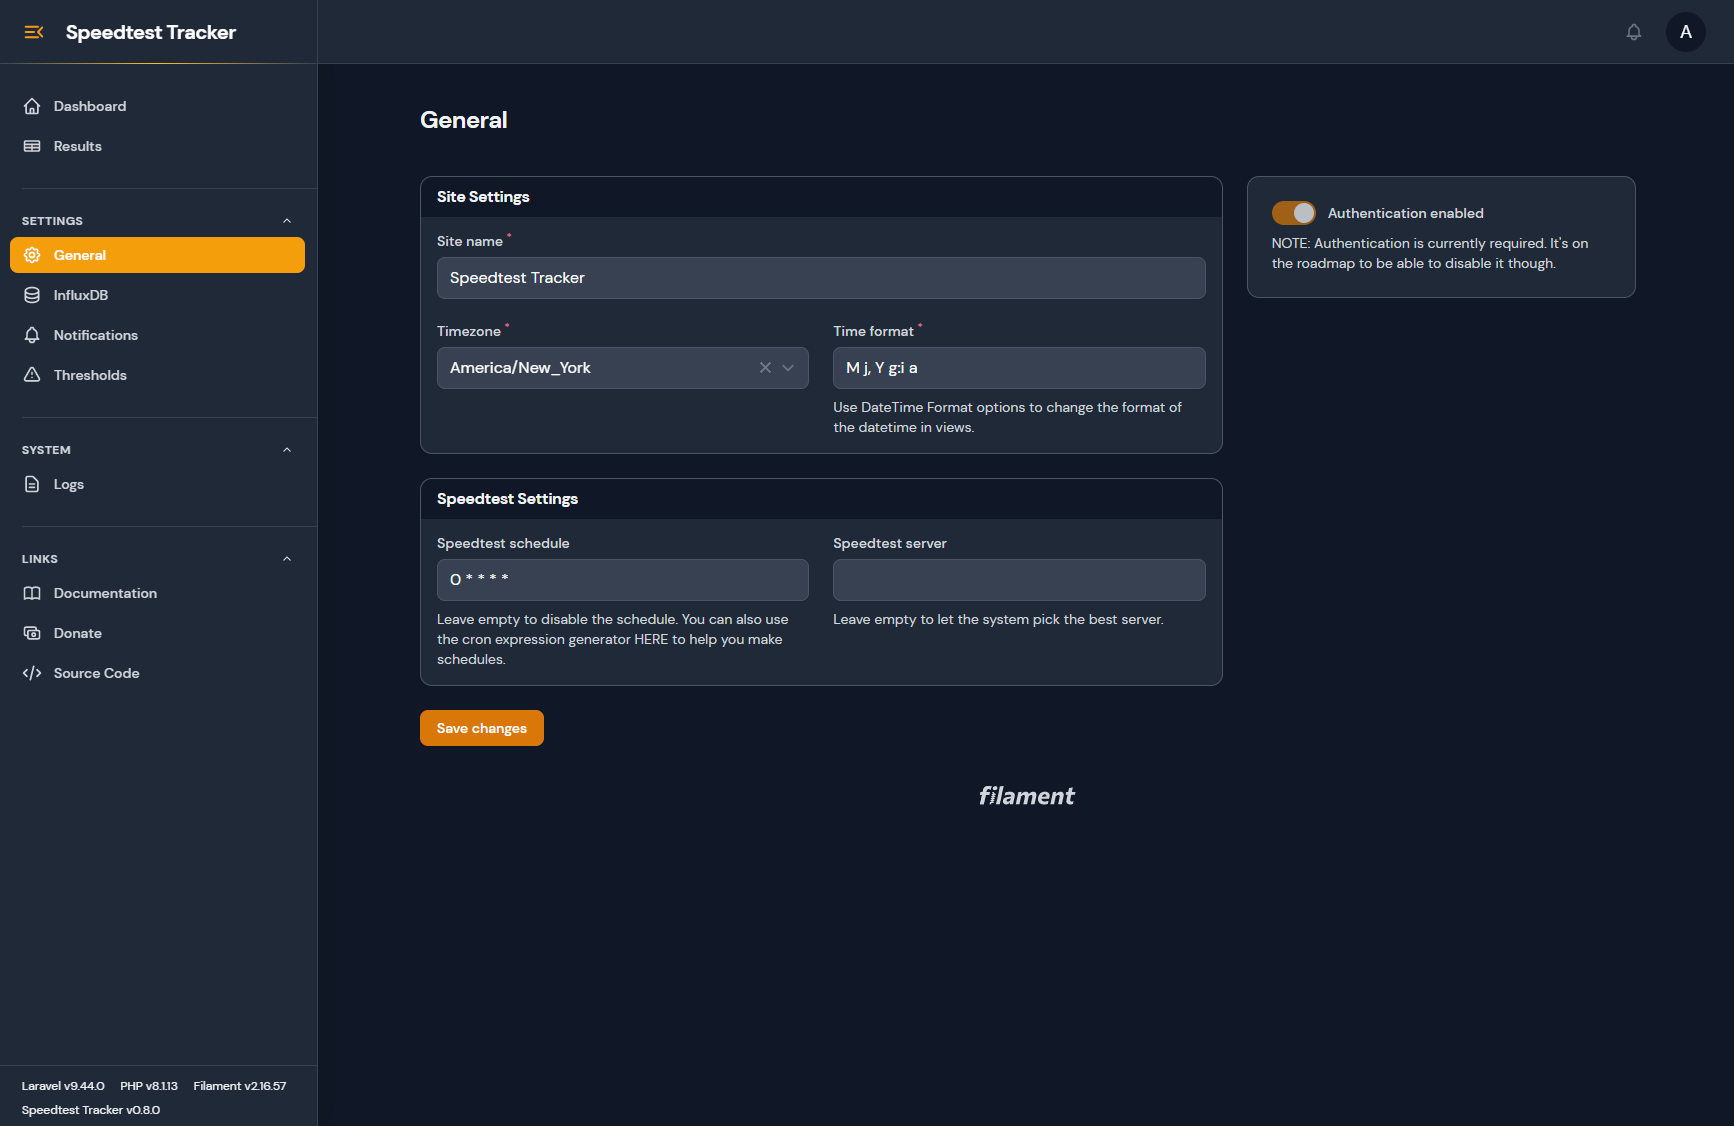Screen dimensions: 1734x1126
Task: Collapse the SETTINGS sidebar group
Action: tap(287, 221)
